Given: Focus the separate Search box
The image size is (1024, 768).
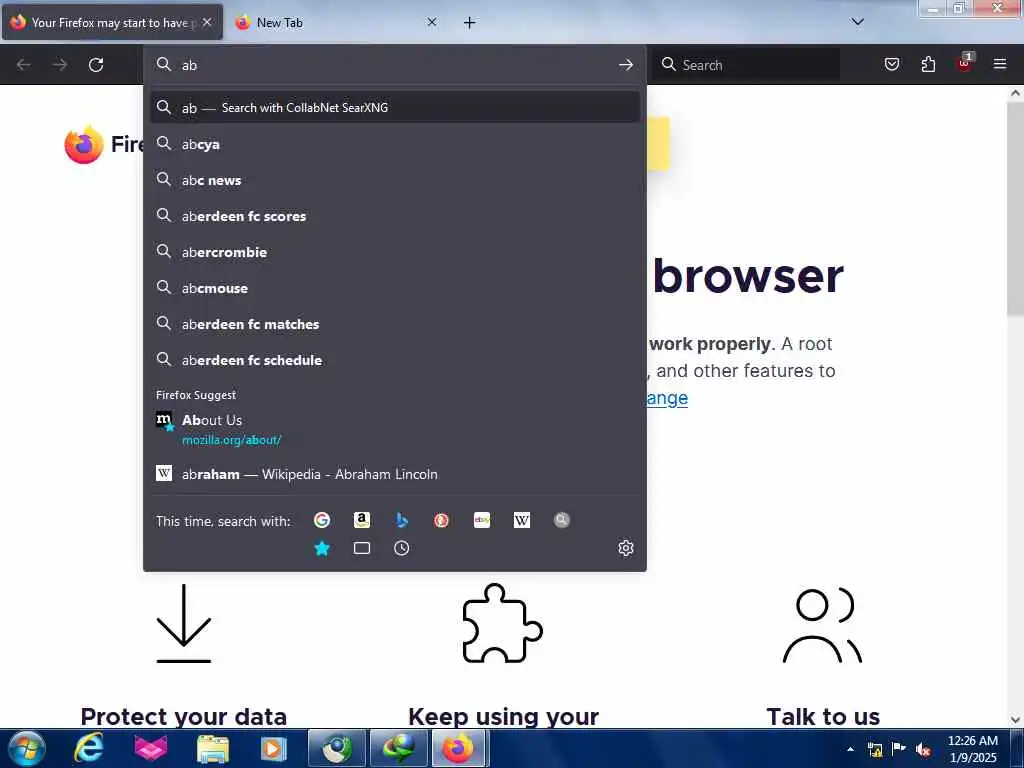Looking at the screenshot, I should 746,65.
